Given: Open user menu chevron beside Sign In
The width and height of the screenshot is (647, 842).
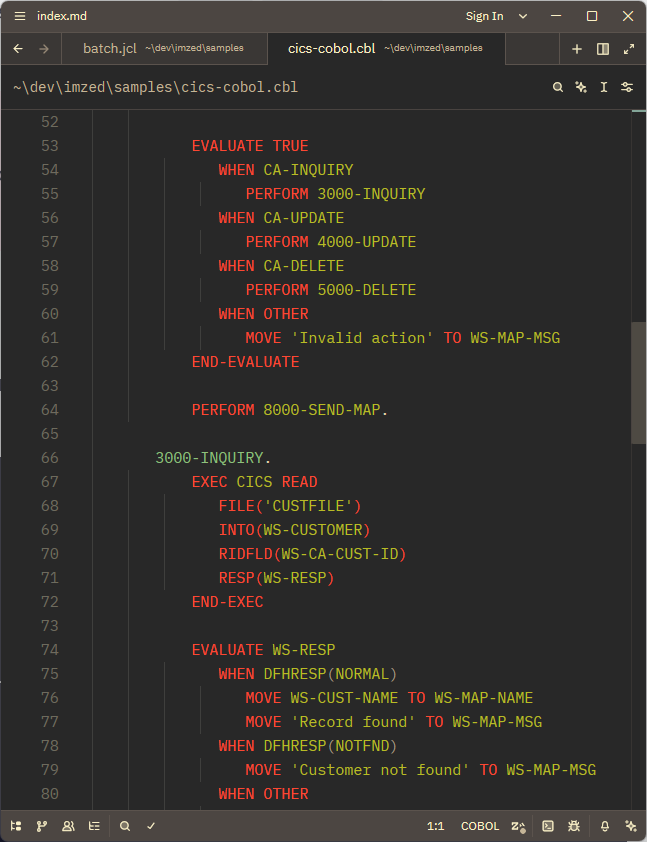Looking at the screenshot, I should tap(522, 16).
